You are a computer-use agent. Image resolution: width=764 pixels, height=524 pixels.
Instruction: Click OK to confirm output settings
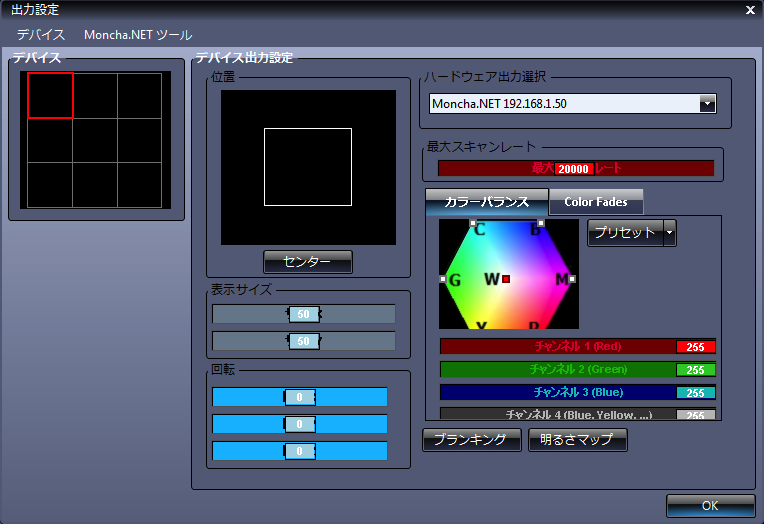pos(710,506)
